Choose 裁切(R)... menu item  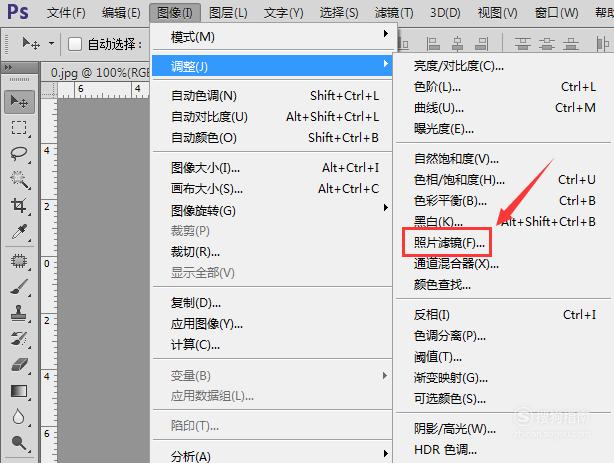tap(272, 251)
